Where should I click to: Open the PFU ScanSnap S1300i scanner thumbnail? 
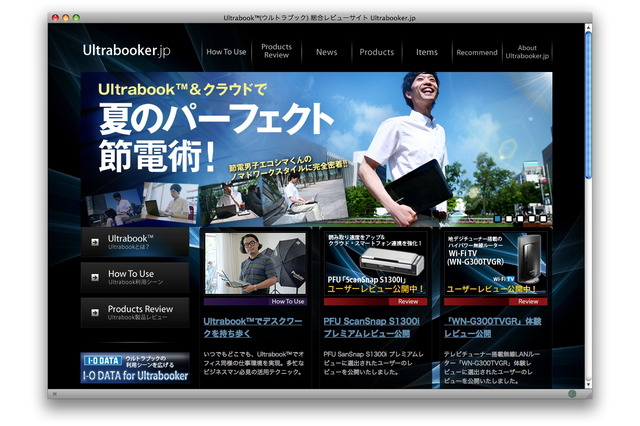pyautogui.click(x=375, y=264)
